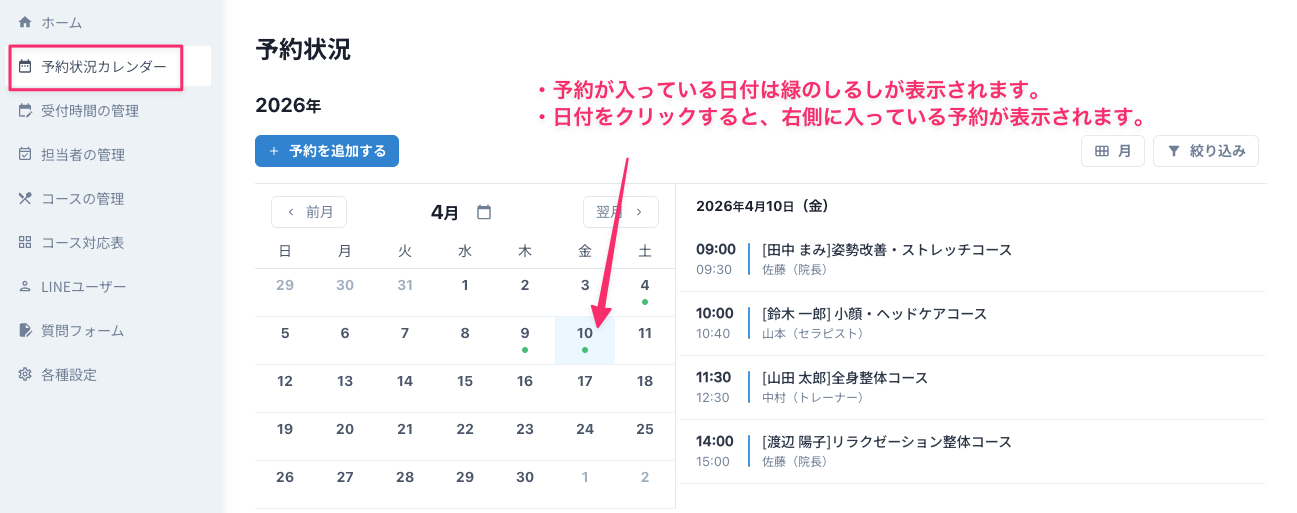Go to next month with 翌月
1297x513 pixels.
620,212
